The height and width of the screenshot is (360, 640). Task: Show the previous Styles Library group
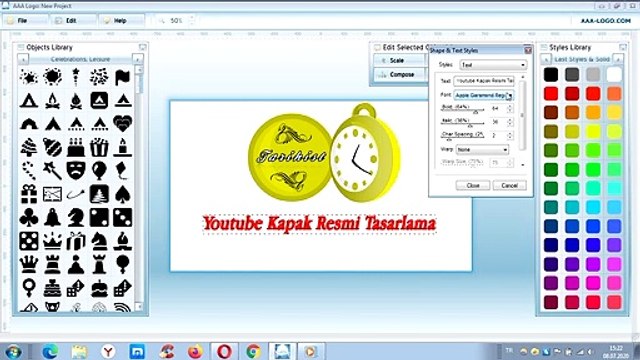[546, 60]
